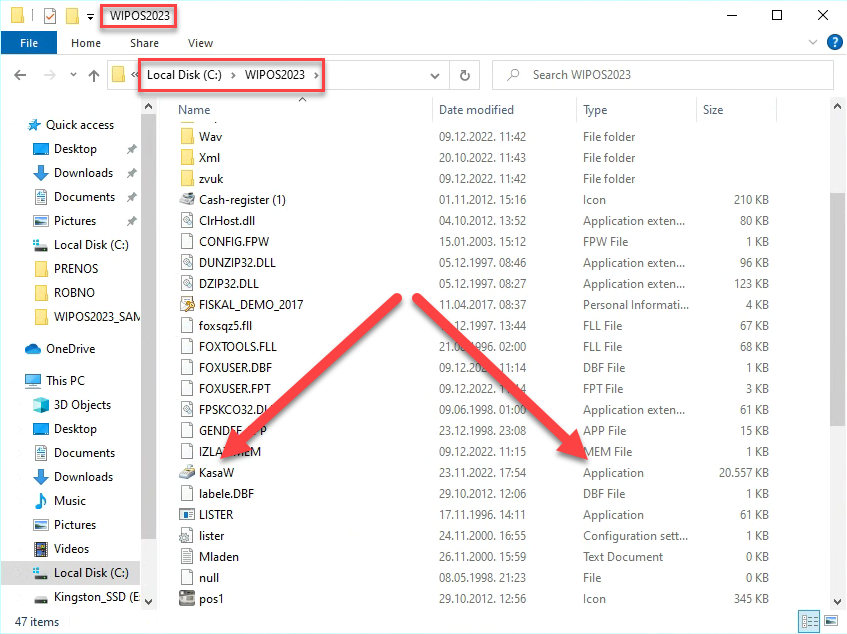The width and height of the screenshot is (847, 634).
Task: Click the Up arrow navigation button
Action: 94,75
